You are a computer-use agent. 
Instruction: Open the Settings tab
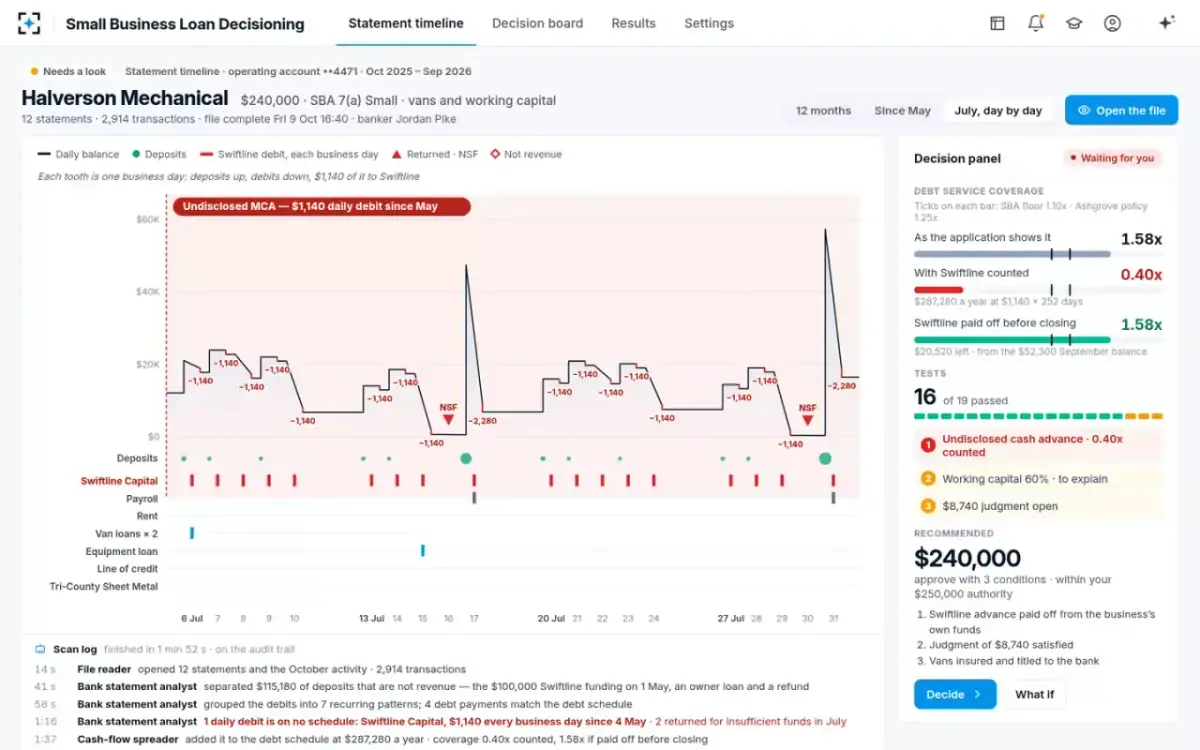[709, 23]
